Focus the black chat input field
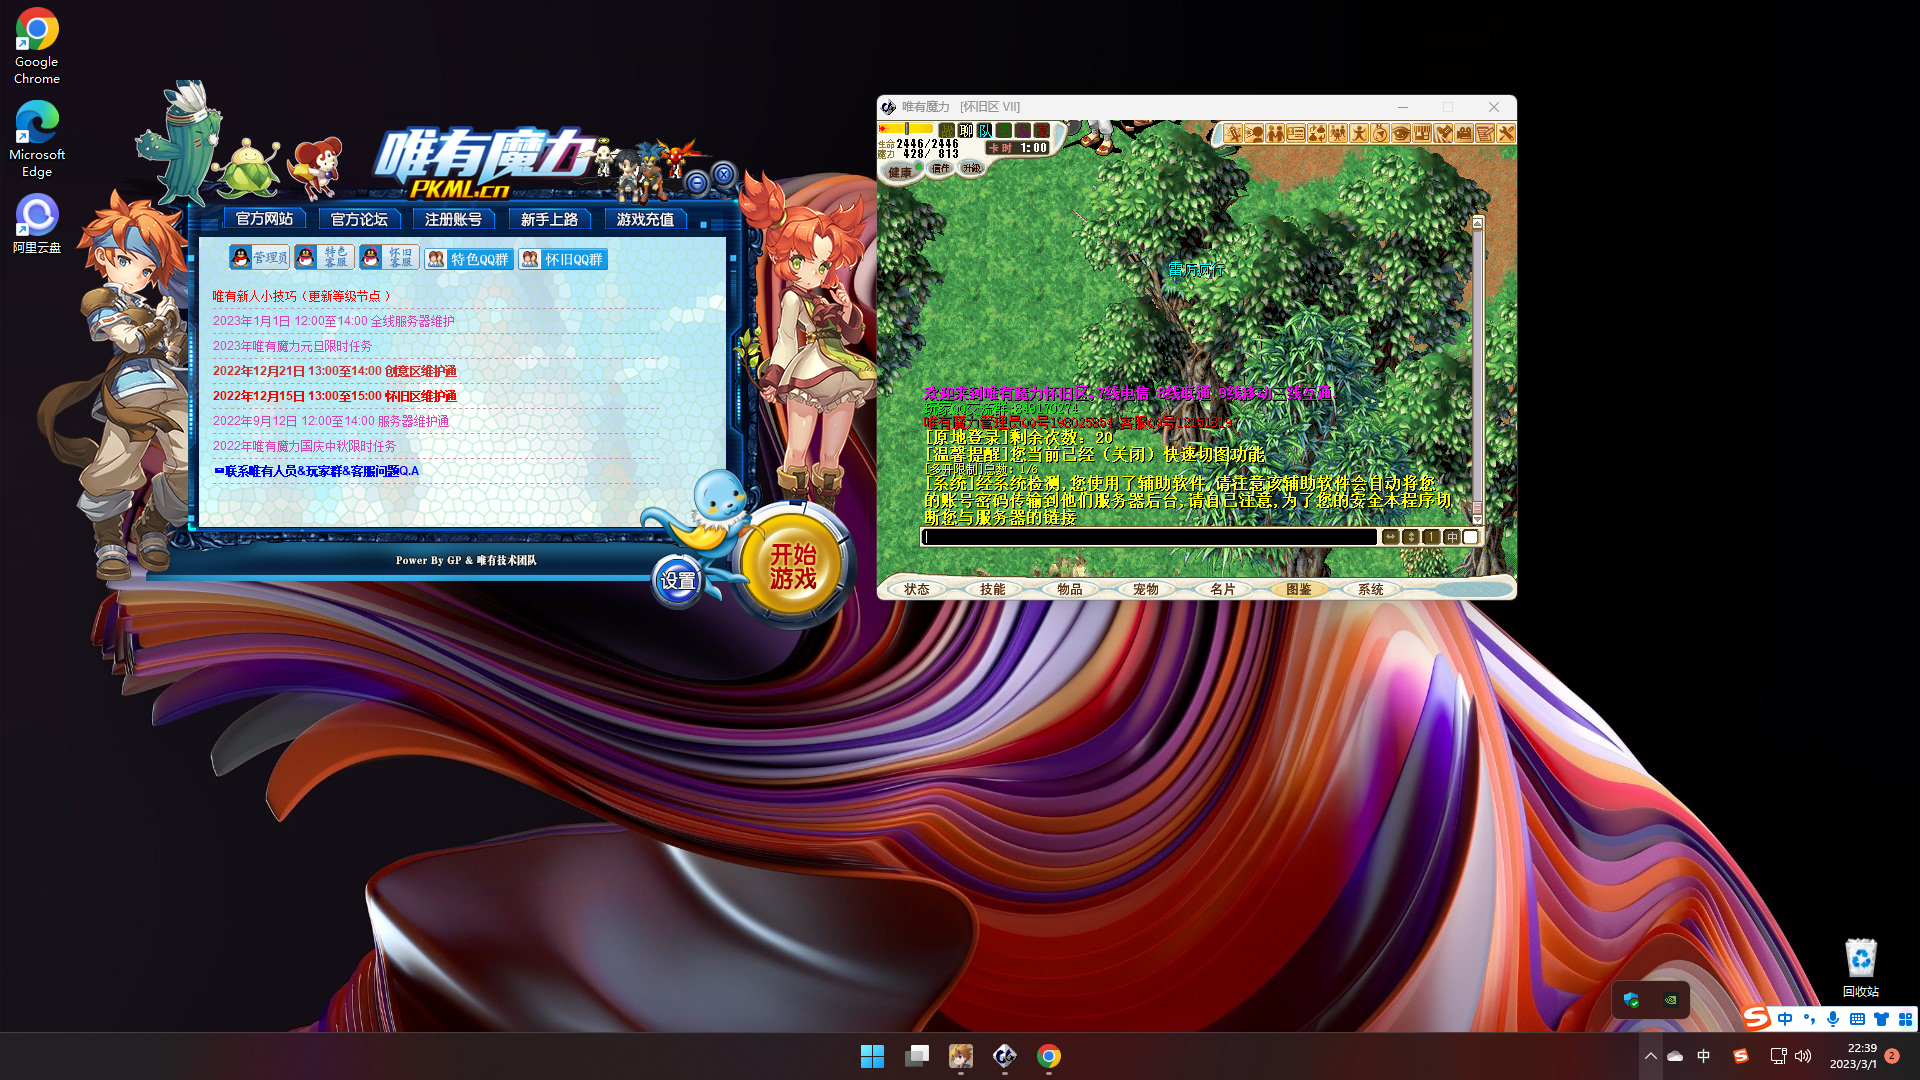Image resolution: width=1920 pixels, height=1080 pixels. (1149, 537)
